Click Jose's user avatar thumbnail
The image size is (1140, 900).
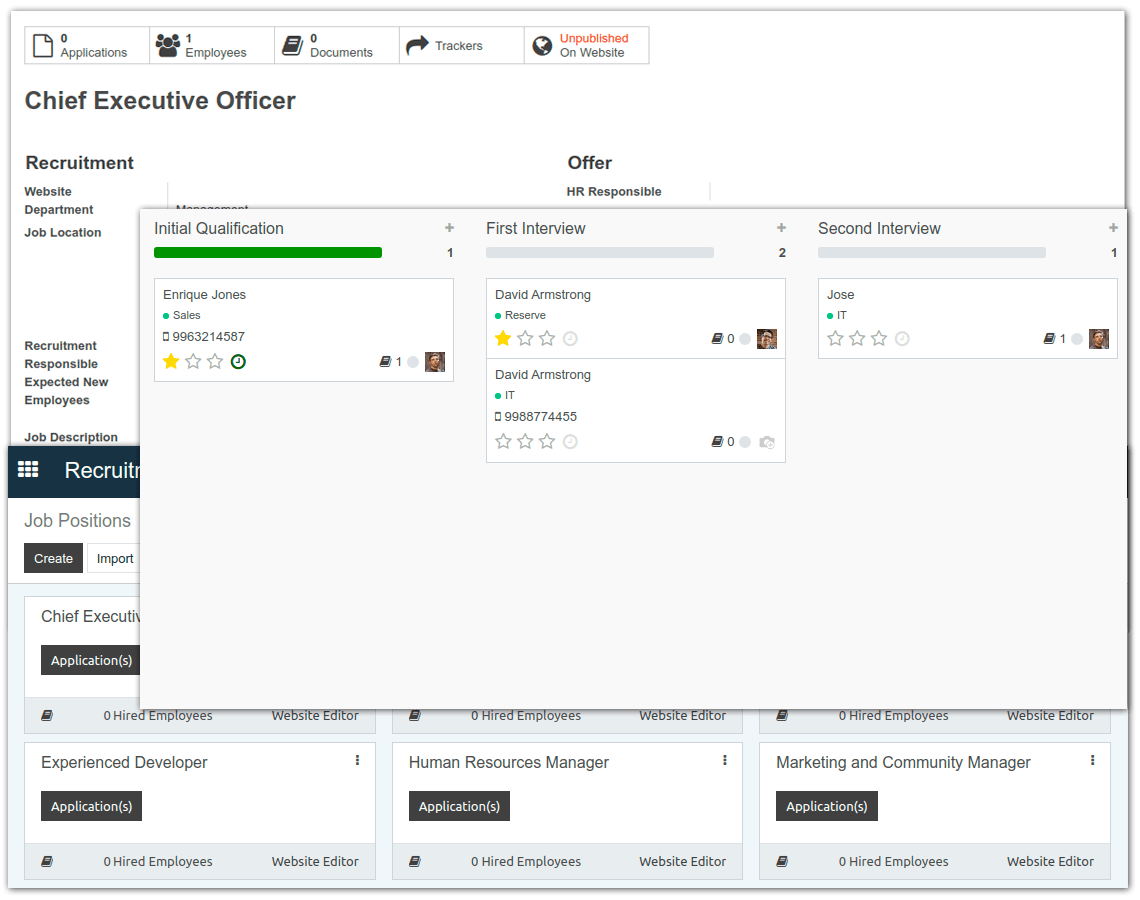1098,339
